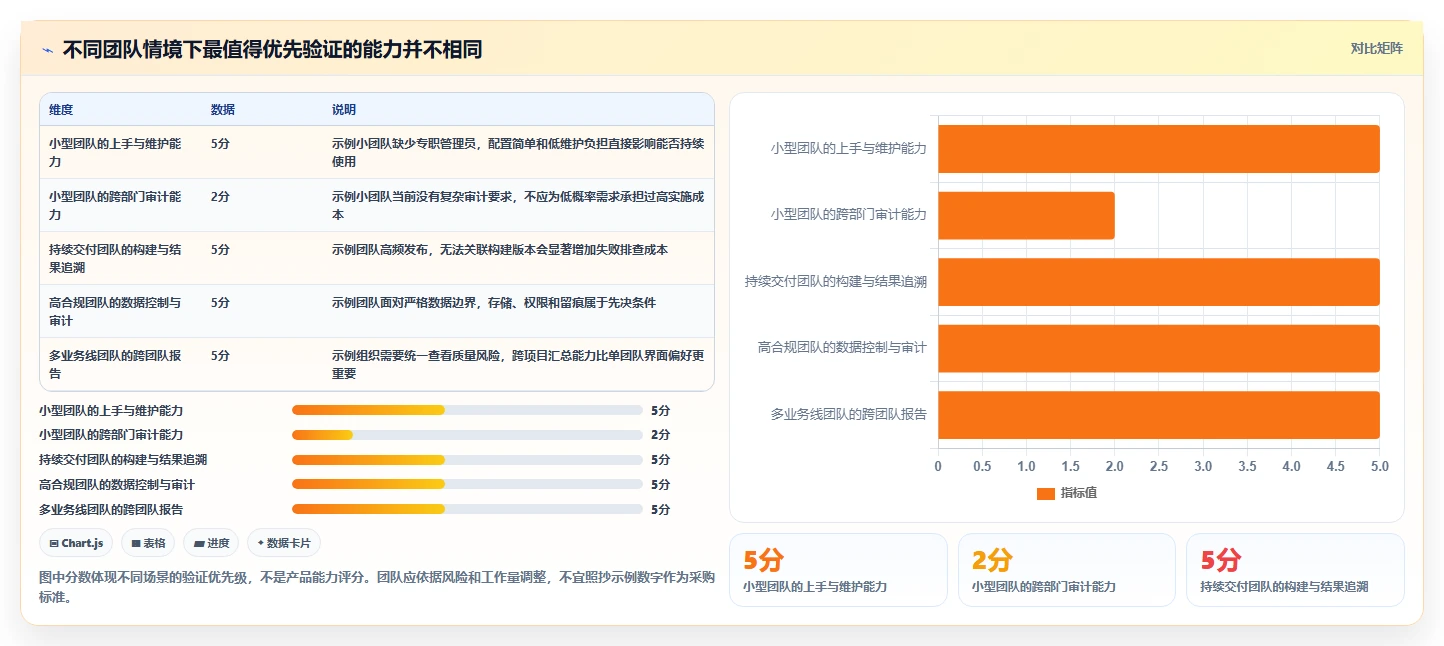Click the main title 不同团队情境下最值得优先验证的能力并不相同
Screen dimensions: 1444x646
pos(272,49)
